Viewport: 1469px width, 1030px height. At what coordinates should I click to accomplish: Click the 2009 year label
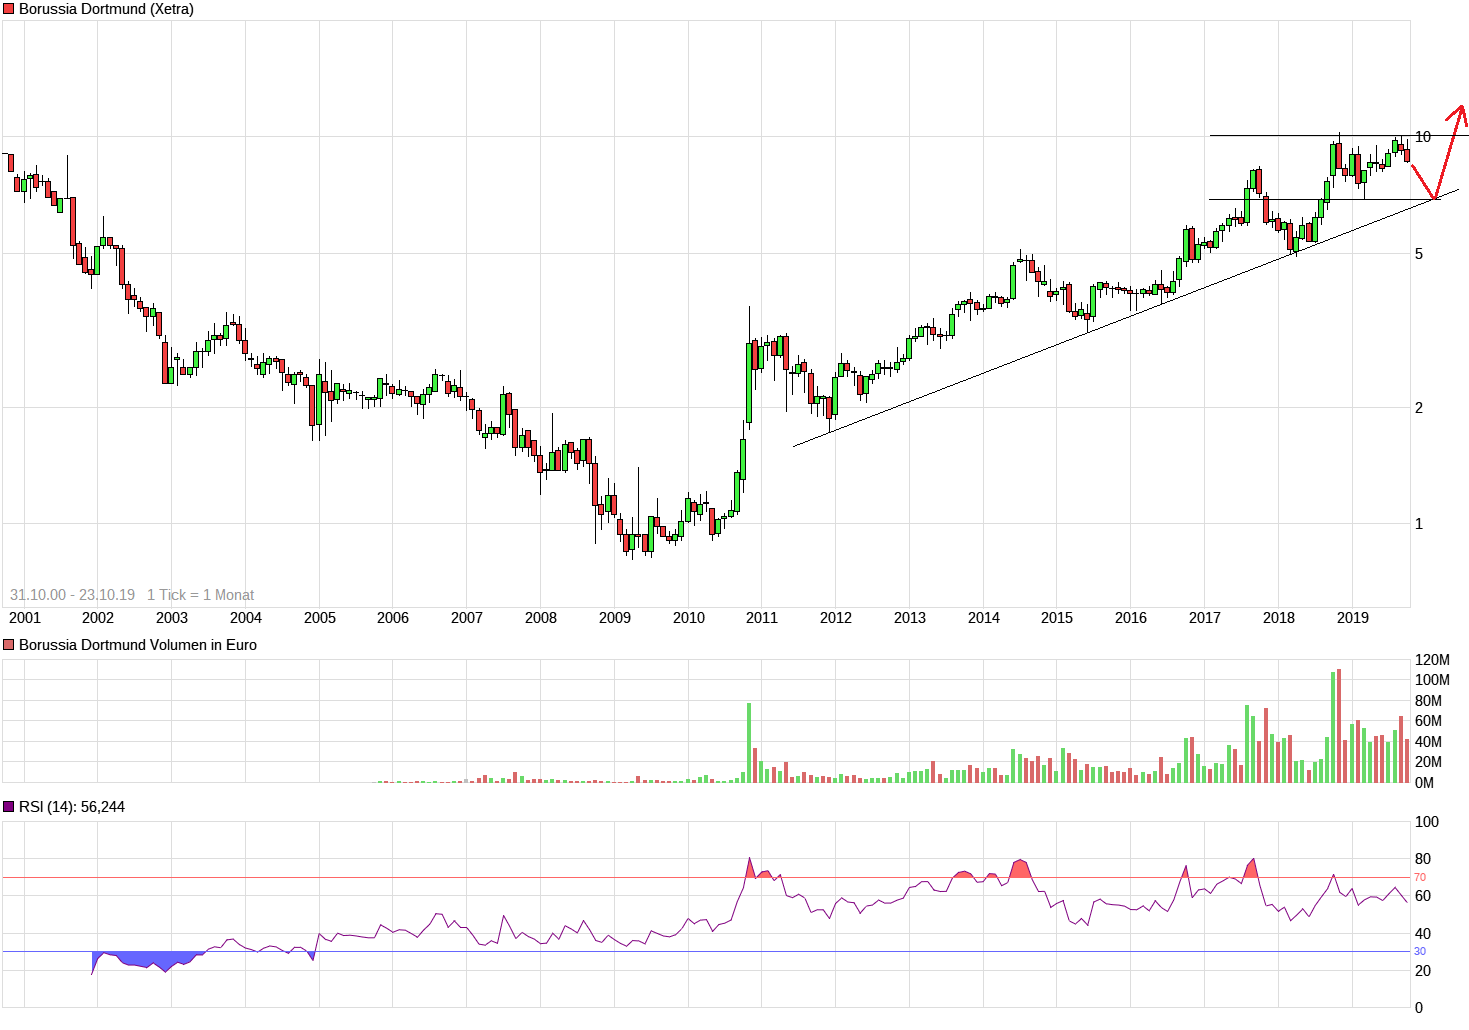click(615, 618)
